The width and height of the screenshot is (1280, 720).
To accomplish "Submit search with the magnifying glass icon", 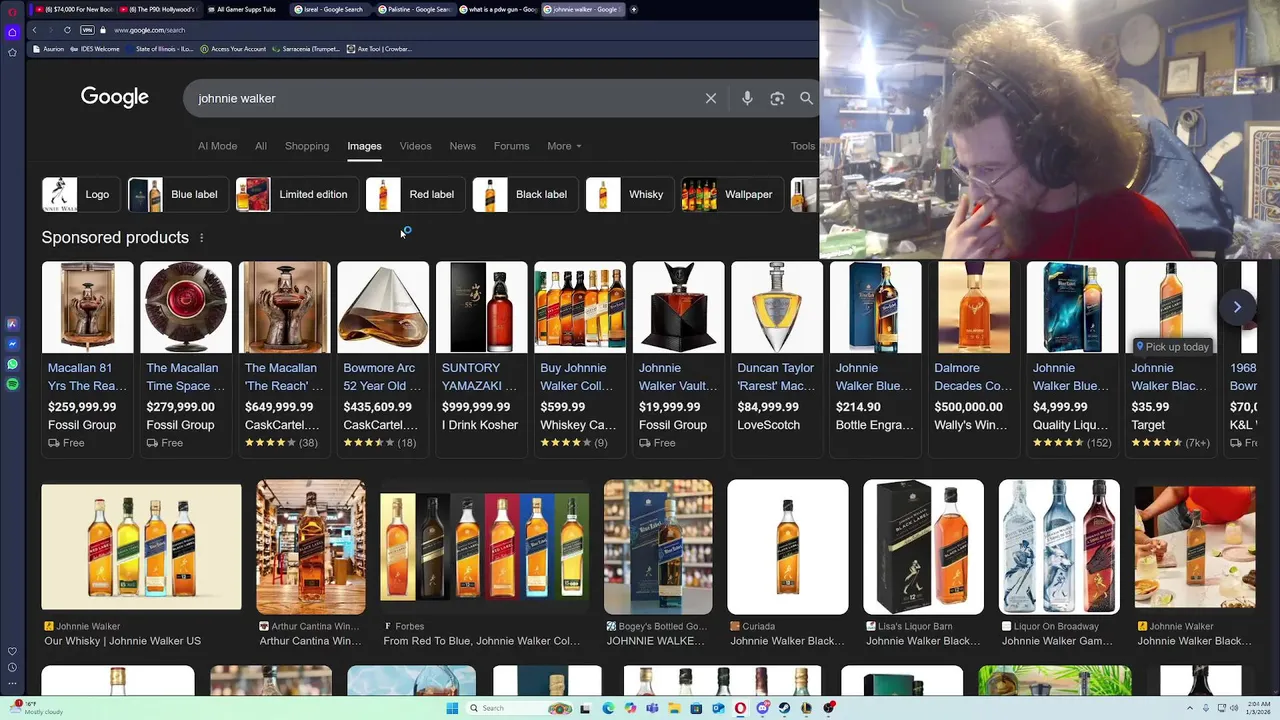I will click(806, 98).
